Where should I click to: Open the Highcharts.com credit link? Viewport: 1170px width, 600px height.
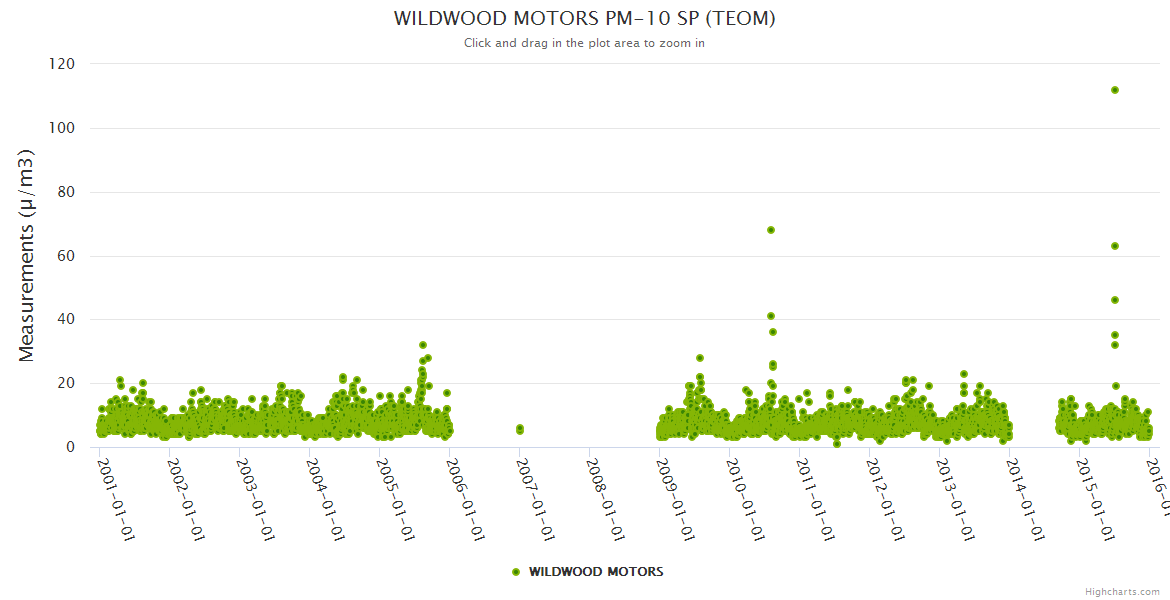tap(1122, 591)
